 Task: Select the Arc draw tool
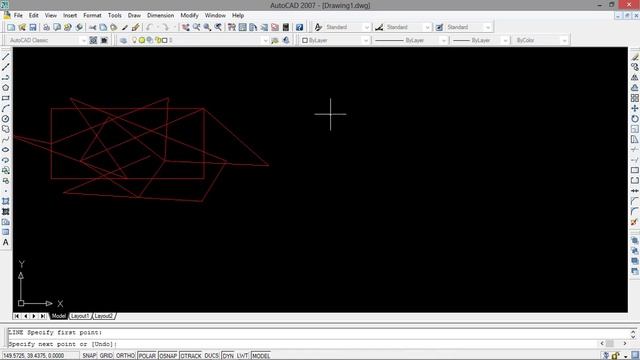pyautogui.click(x=6, y=109)
